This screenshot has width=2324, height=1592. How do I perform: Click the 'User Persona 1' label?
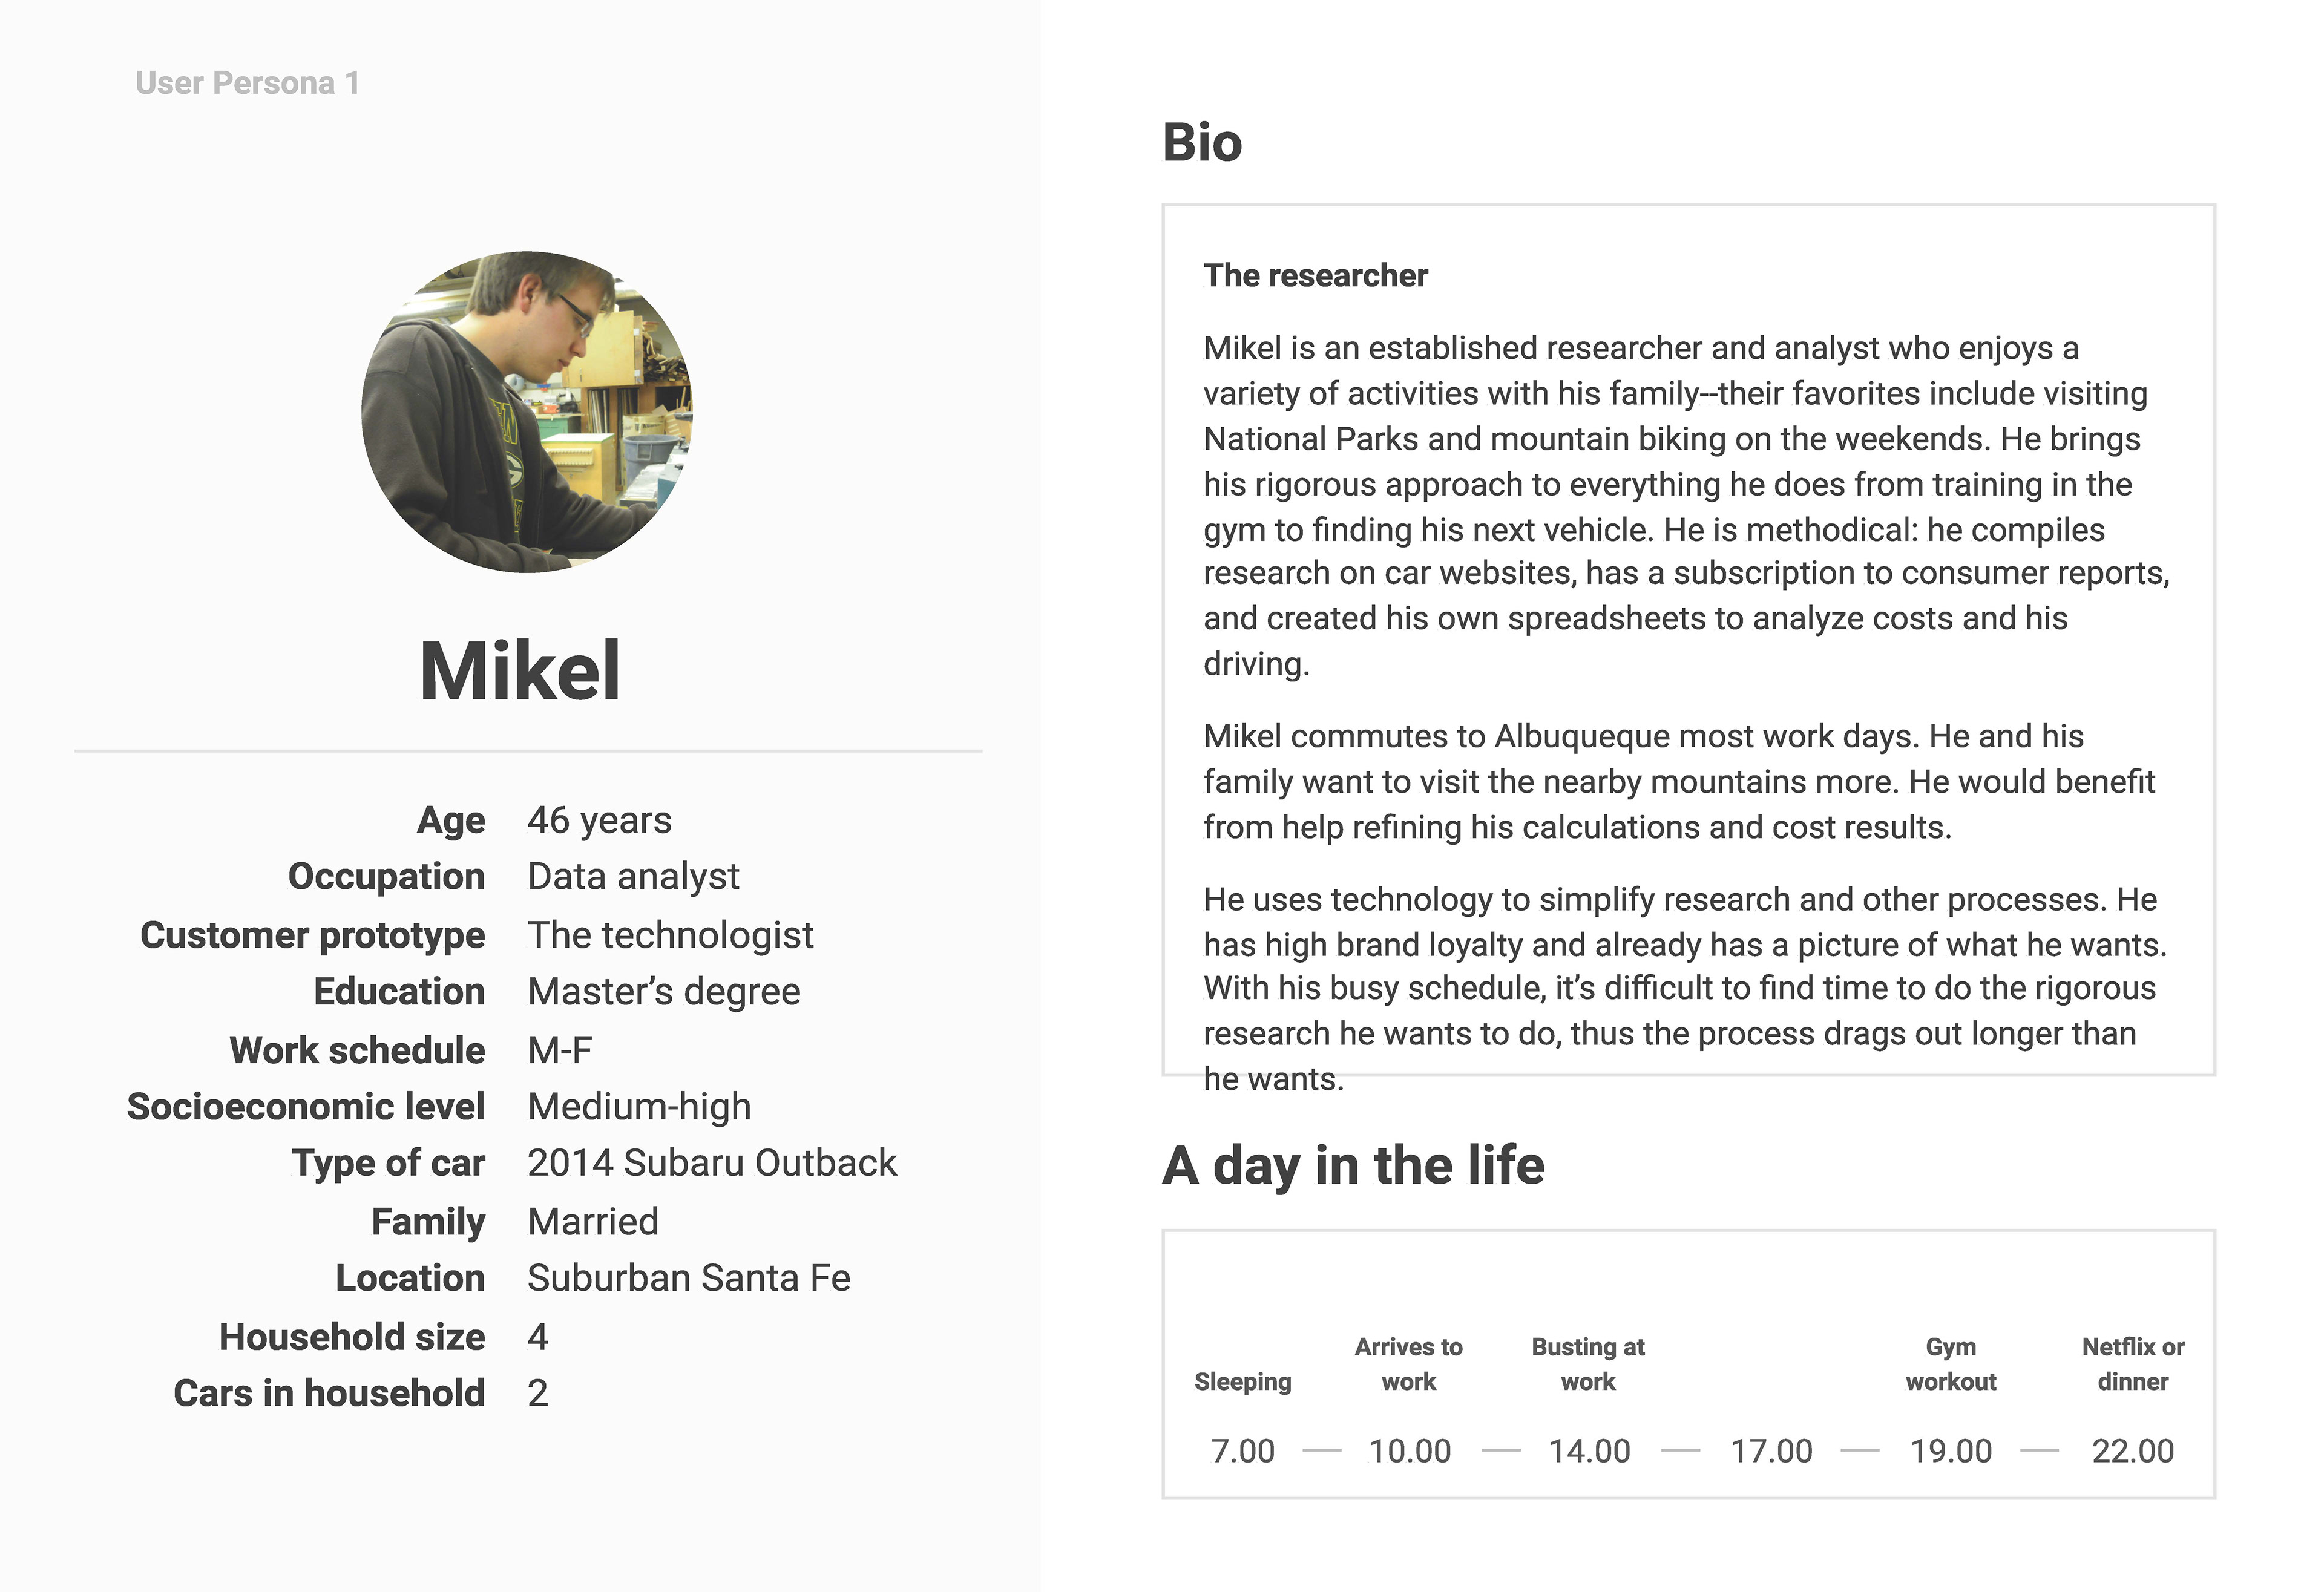tap(247, 83)
